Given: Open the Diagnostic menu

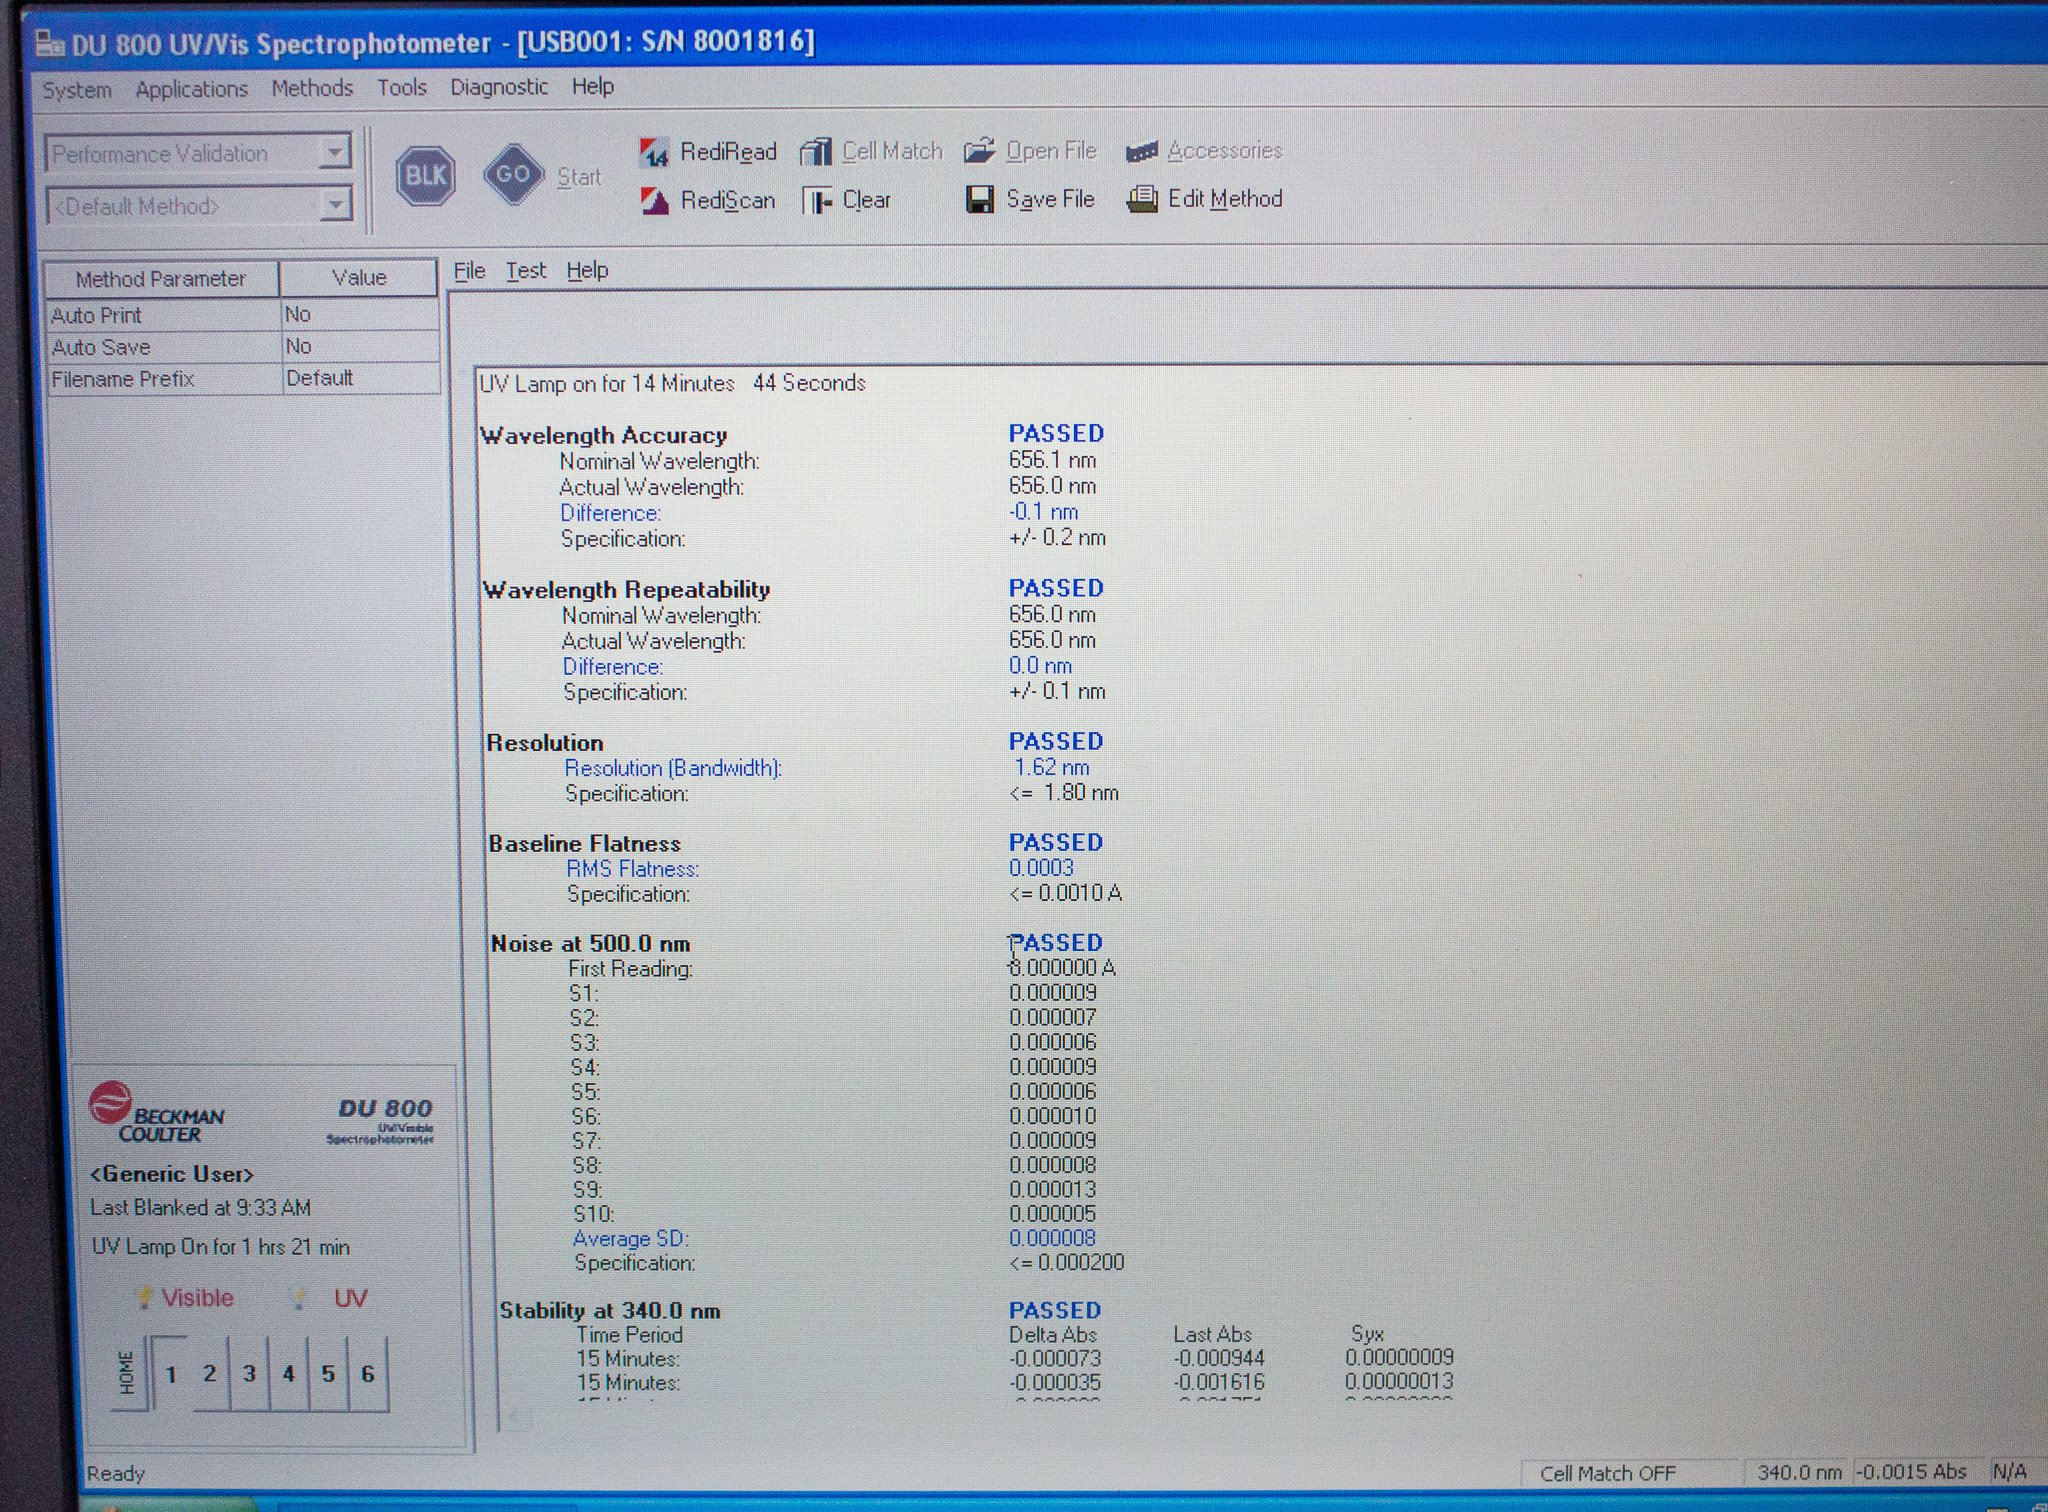Looking at the screenshot, I should (x=498, y=87).
